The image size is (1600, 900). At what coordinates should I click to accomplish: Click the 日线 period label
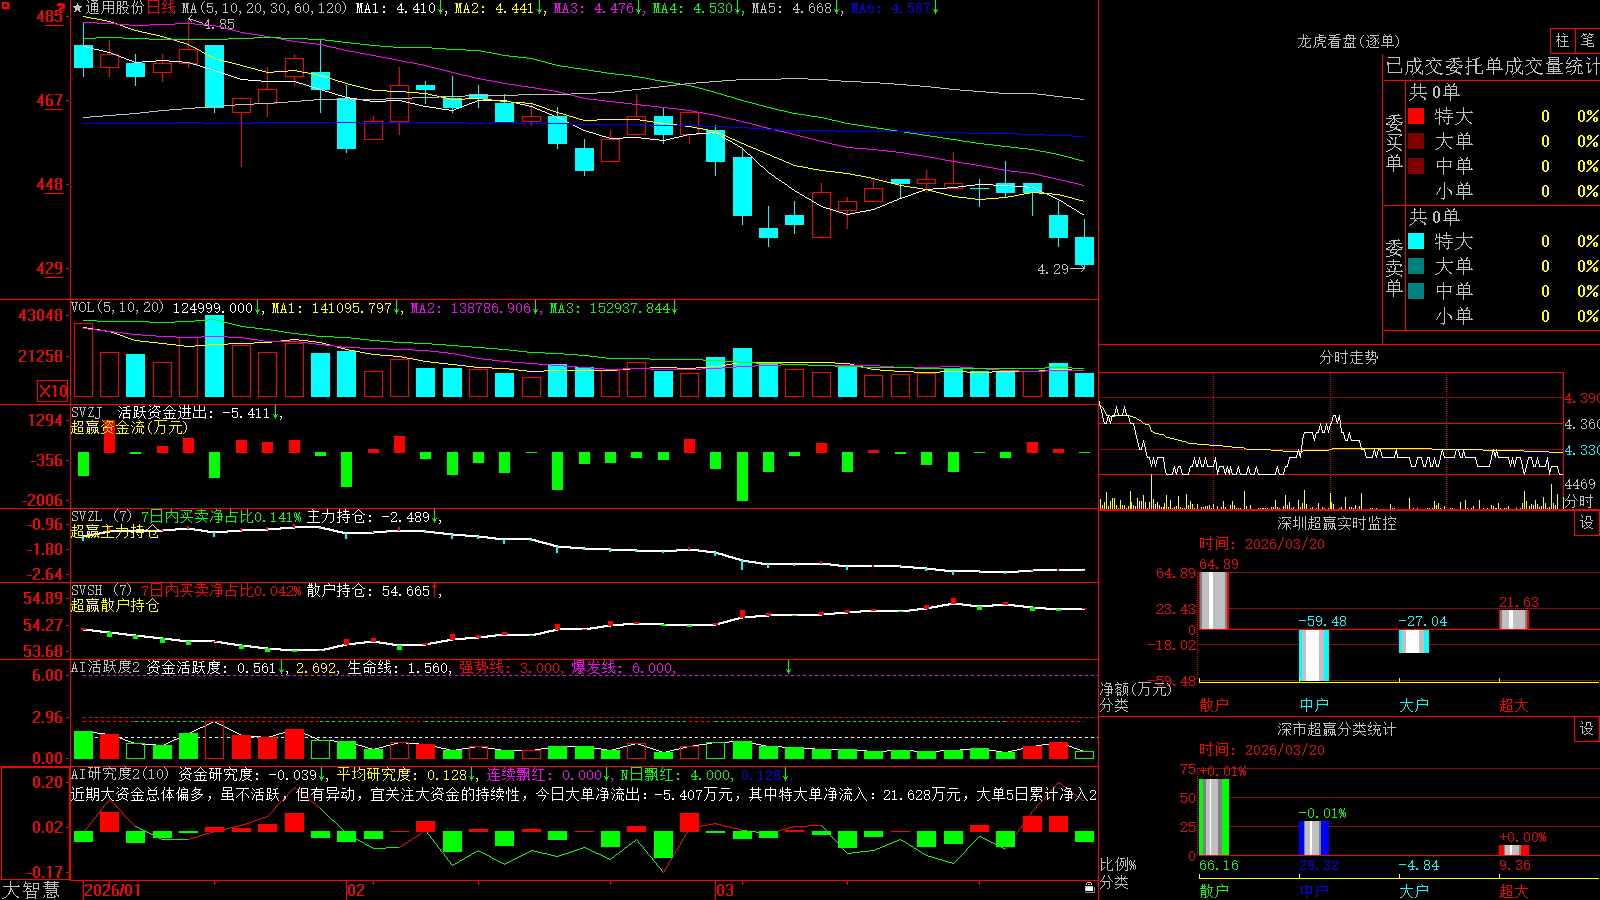[x=161, y=8]
